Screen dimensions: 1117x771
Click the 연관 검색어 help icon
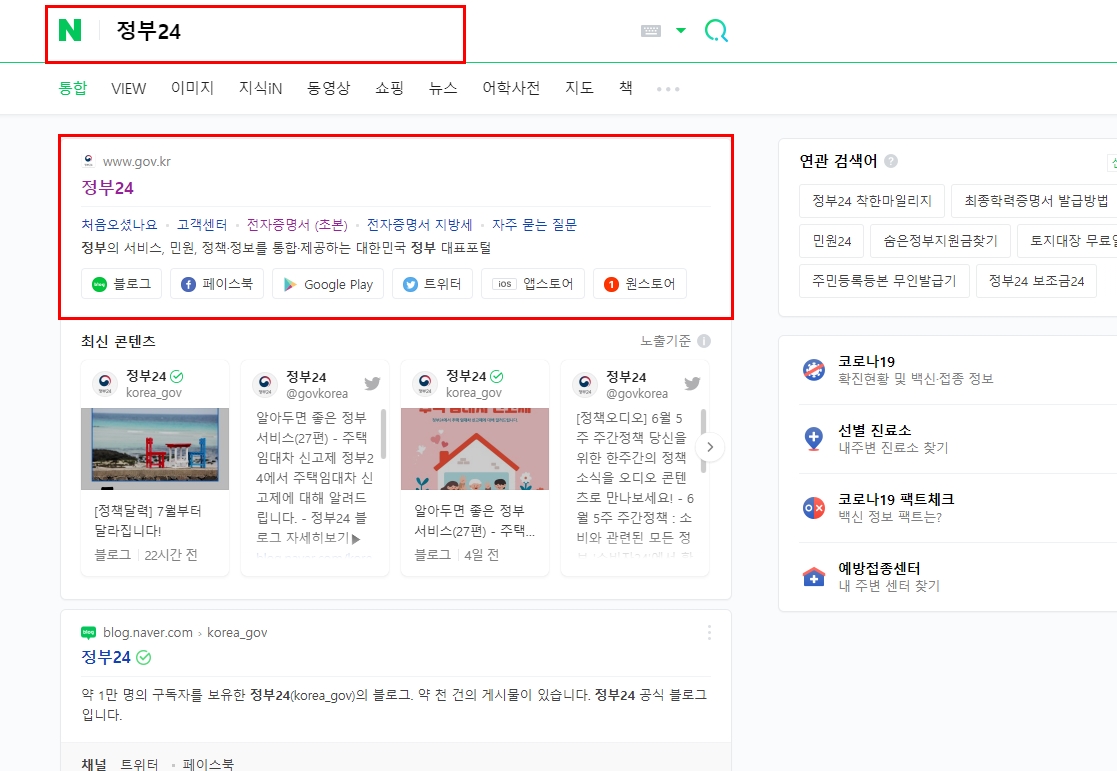tap(890, 161)
